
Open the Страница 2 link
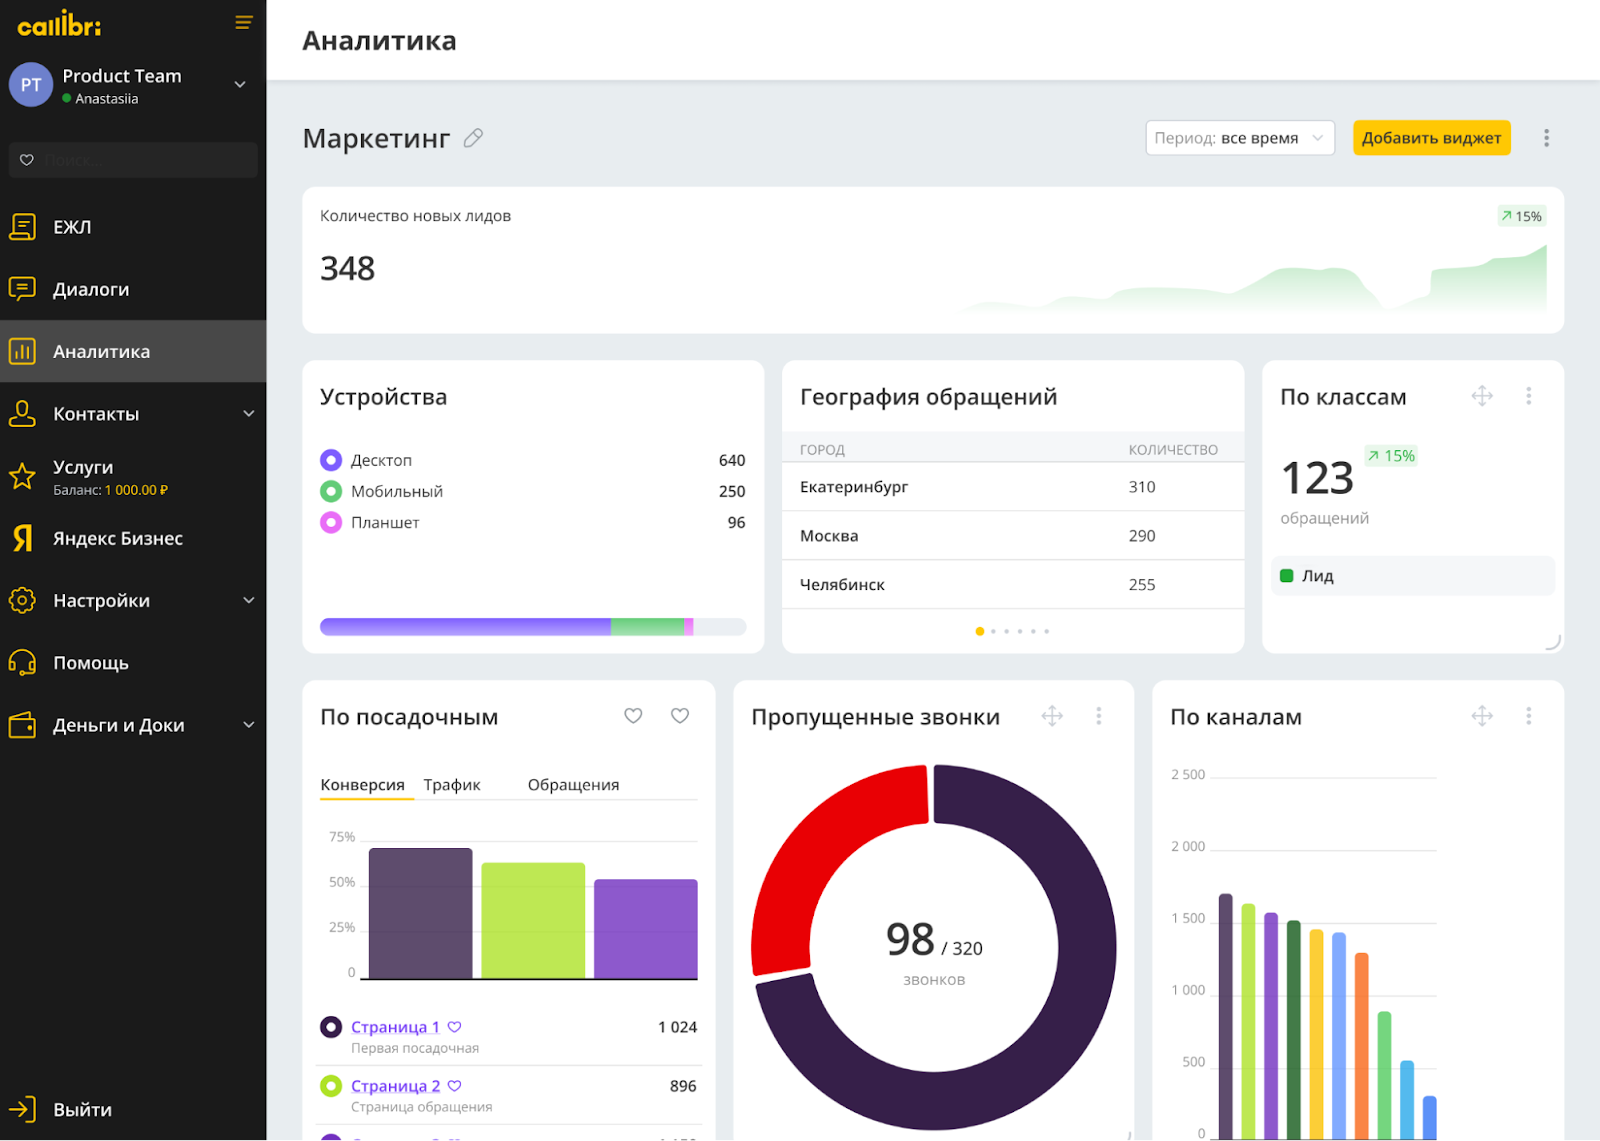395,1086
